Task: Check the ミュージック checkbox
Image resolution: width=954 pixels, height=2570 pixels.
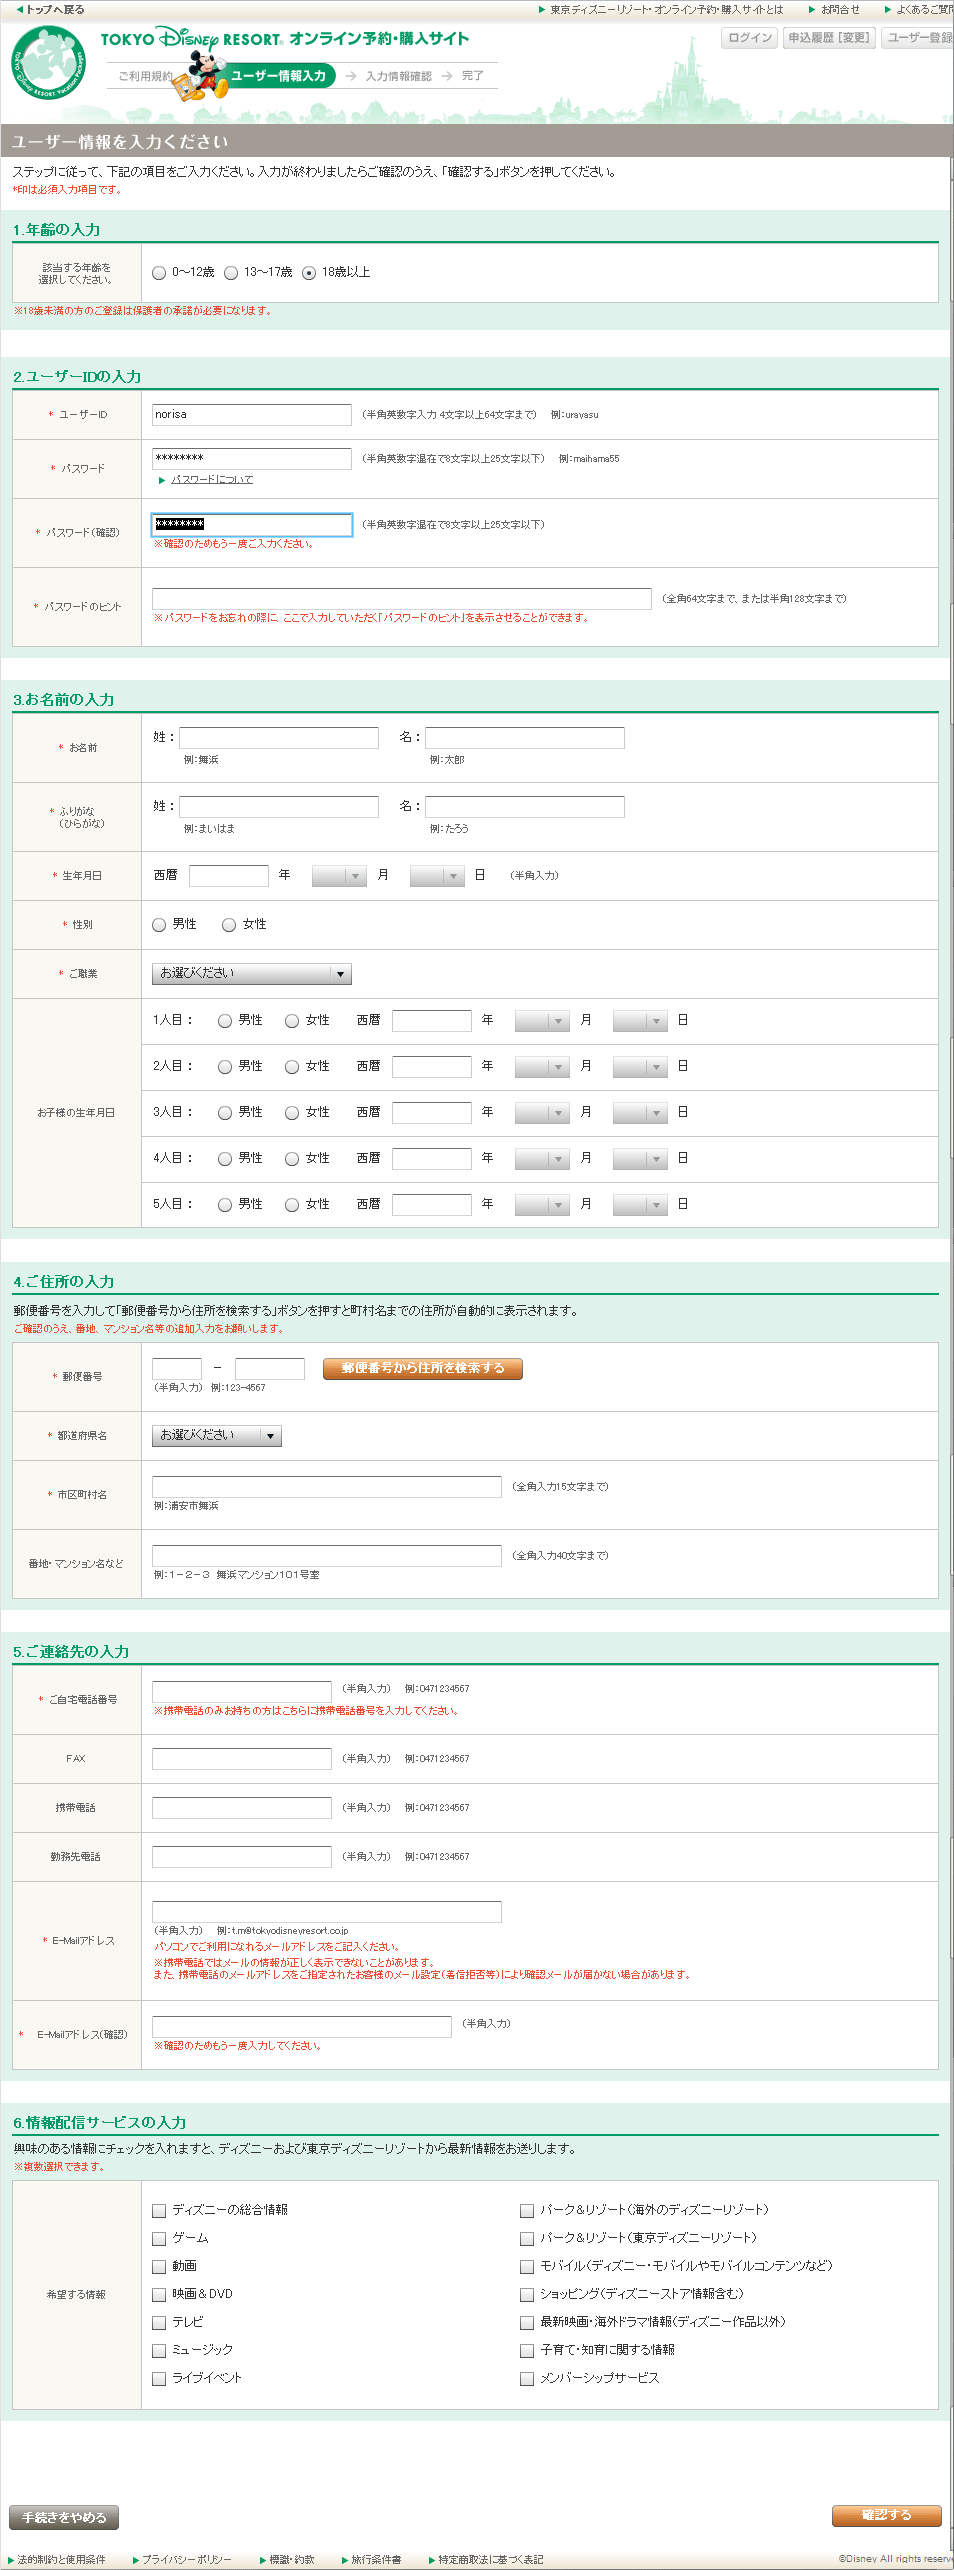Action: pyautogui.click(x=159, y=2350)
